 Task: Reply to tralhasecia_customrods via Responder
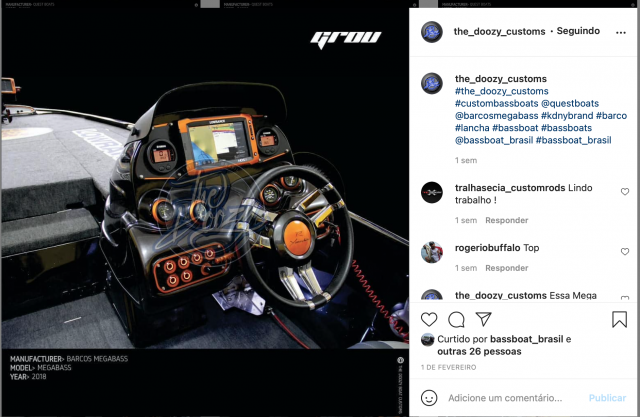[507, 220]
